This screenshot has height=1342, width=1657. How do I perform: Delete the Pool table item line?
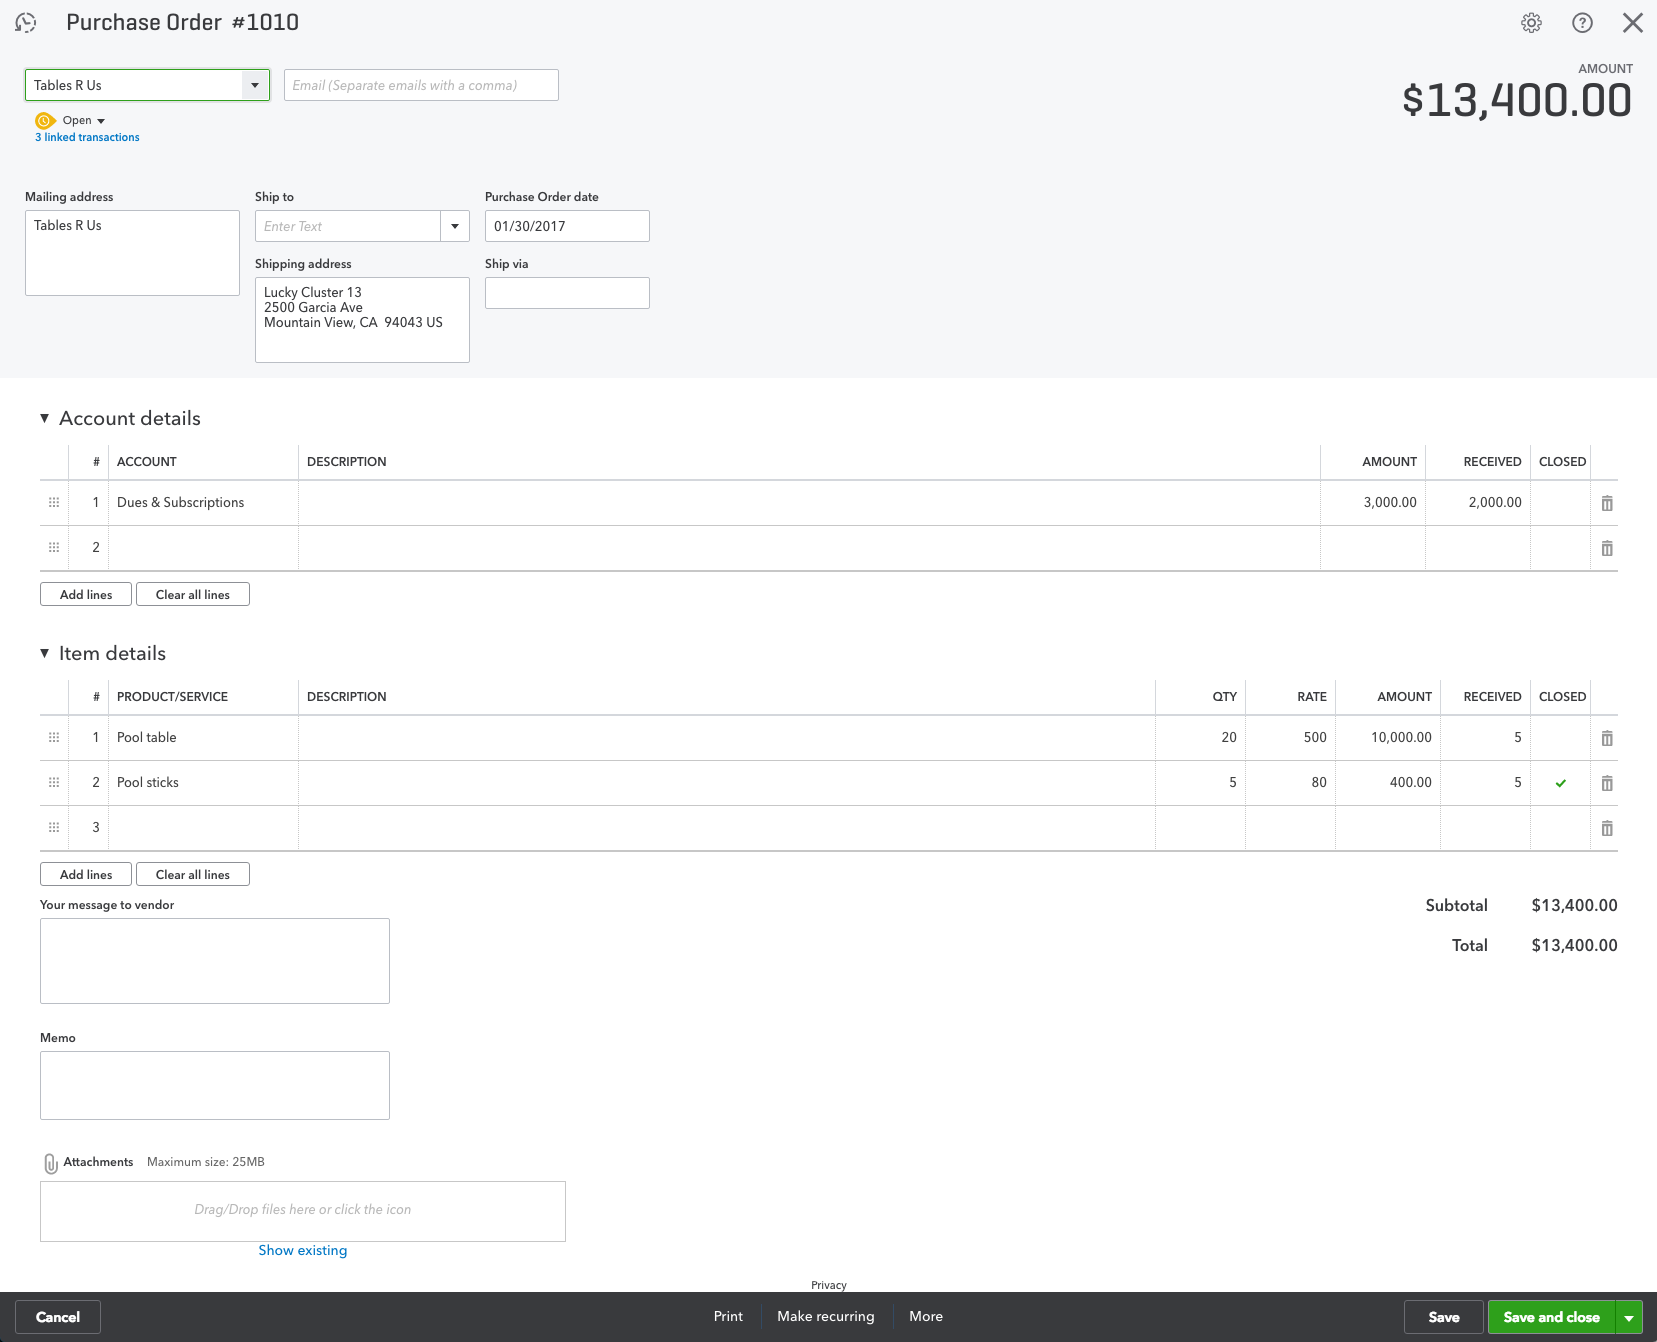(1607, 738)
